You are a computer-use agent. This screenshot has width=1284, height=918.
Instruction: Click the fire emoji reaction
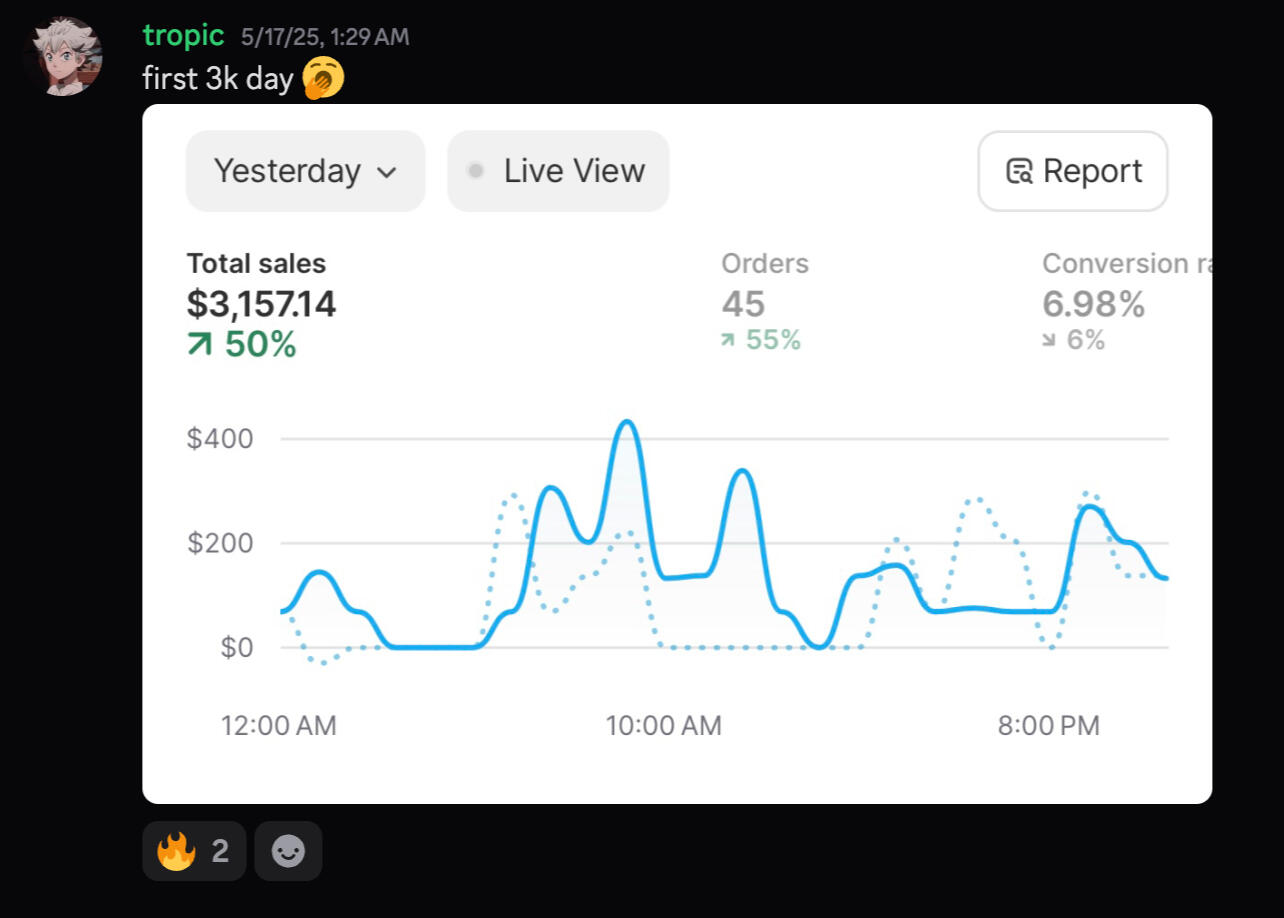point(176,852)
